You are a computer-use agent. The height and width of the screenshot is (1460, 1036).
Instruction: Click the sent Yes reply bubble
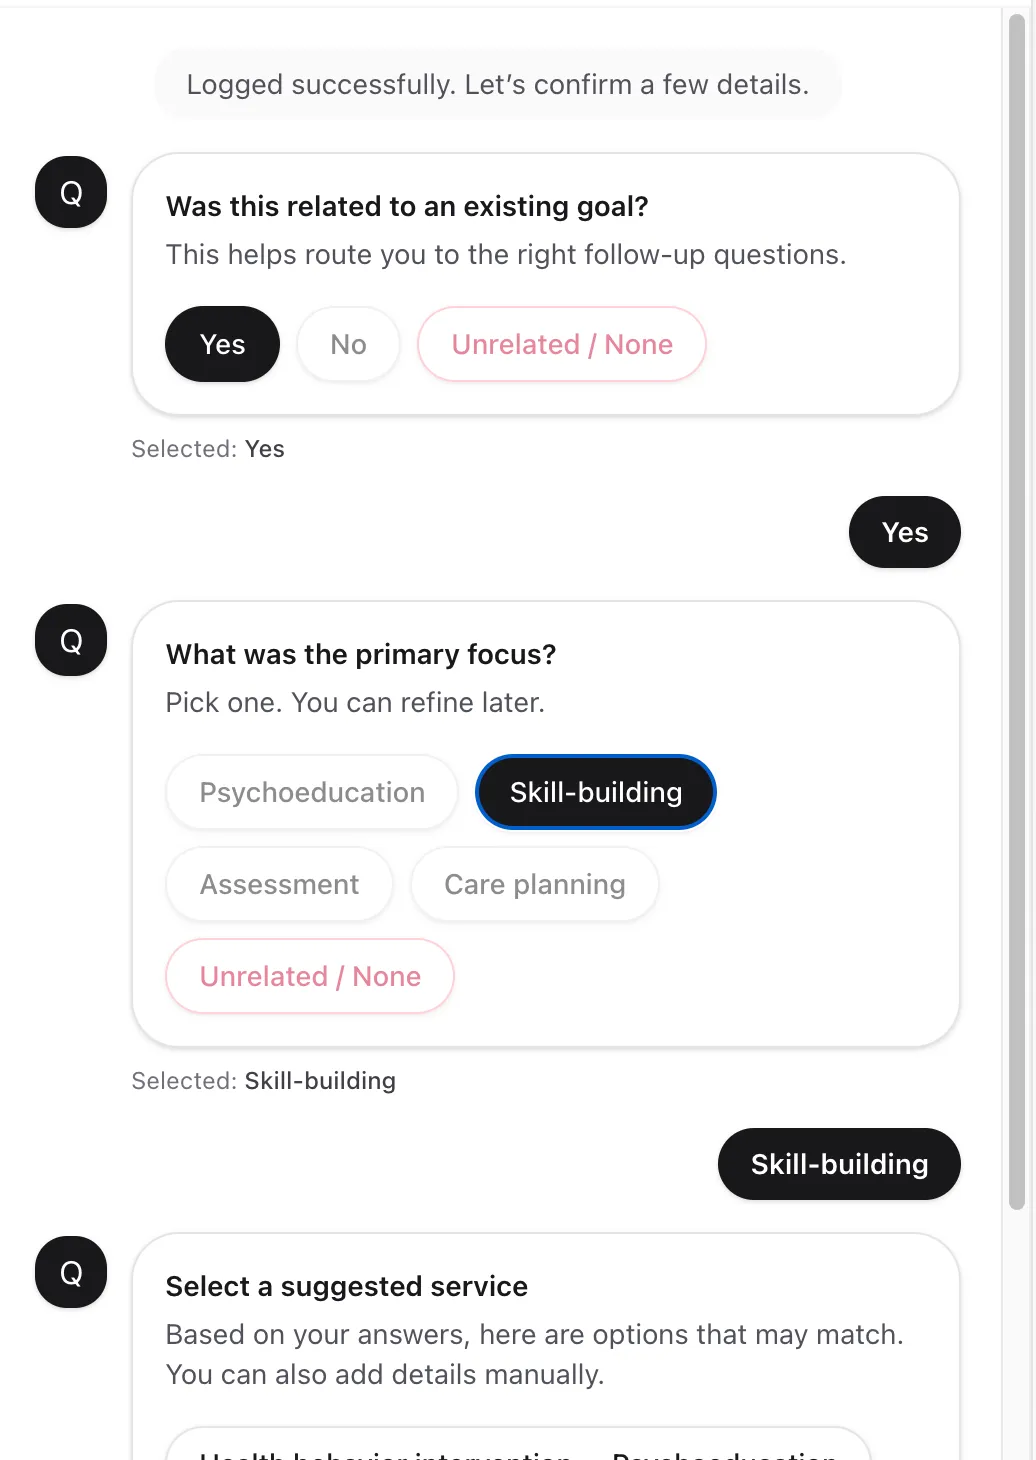(905, 532)
